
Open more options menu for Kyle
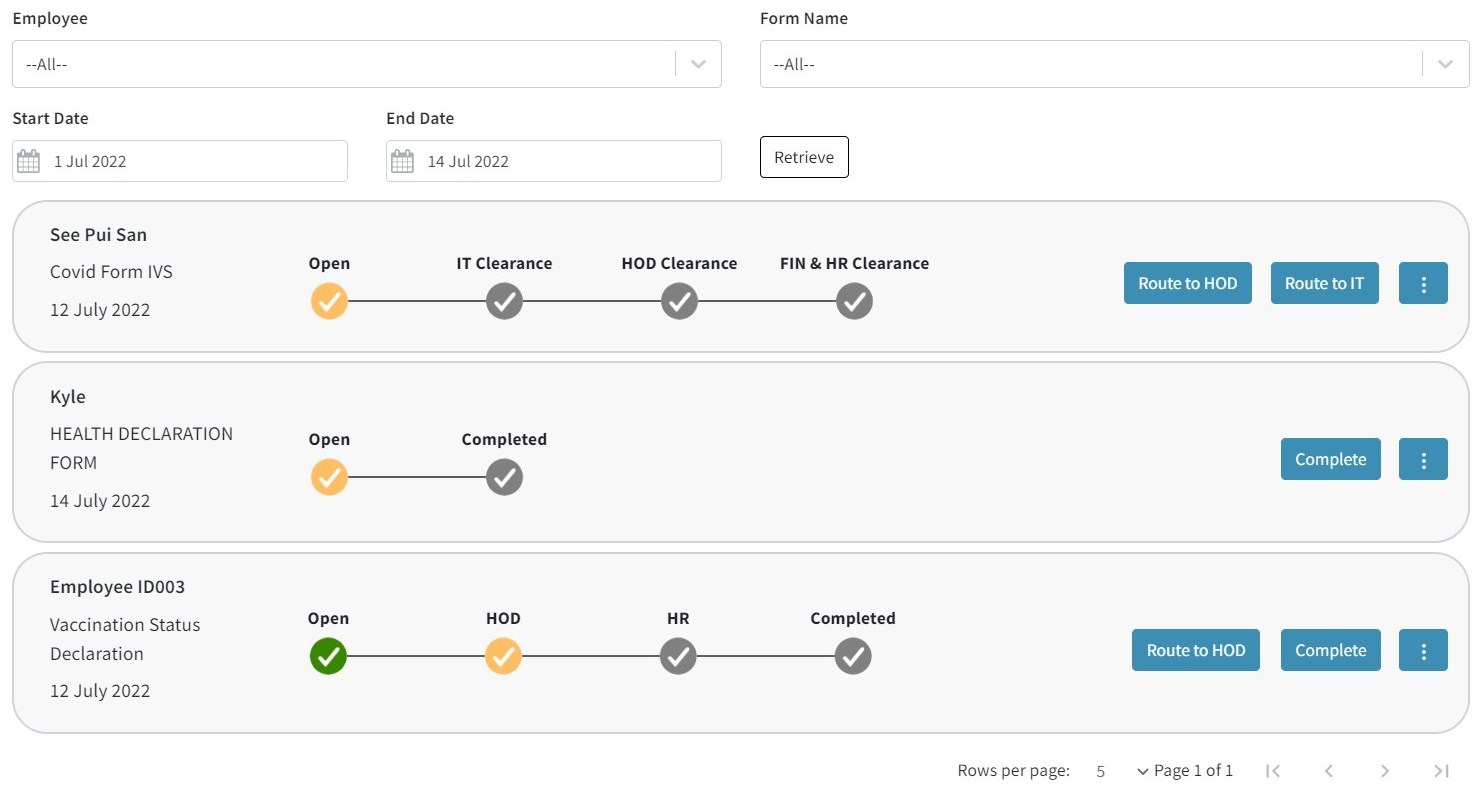point(1423,459)
